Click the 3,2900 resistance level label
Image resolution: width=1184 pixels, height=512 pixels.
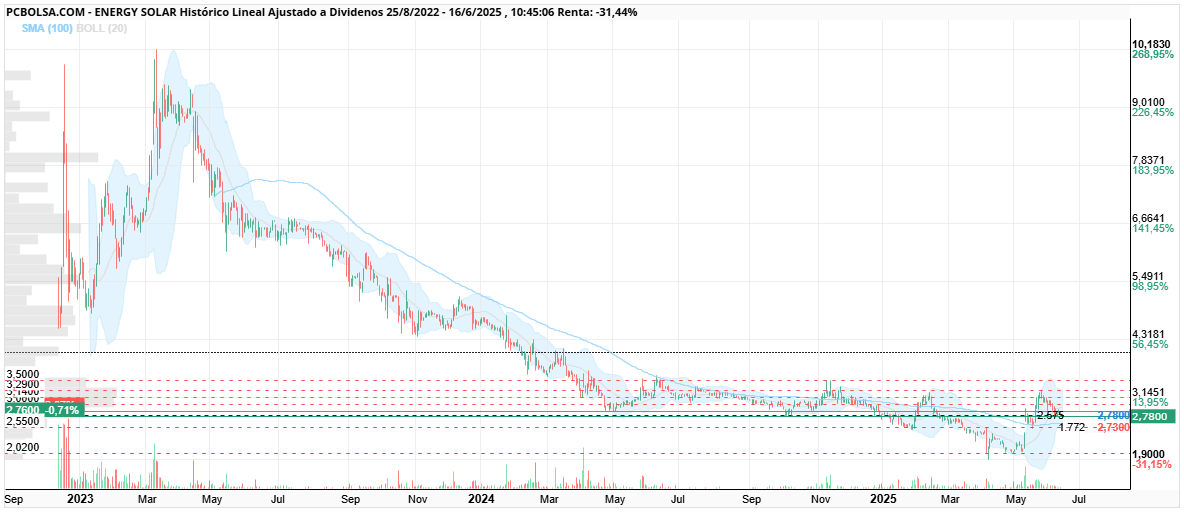click(22, 384)
